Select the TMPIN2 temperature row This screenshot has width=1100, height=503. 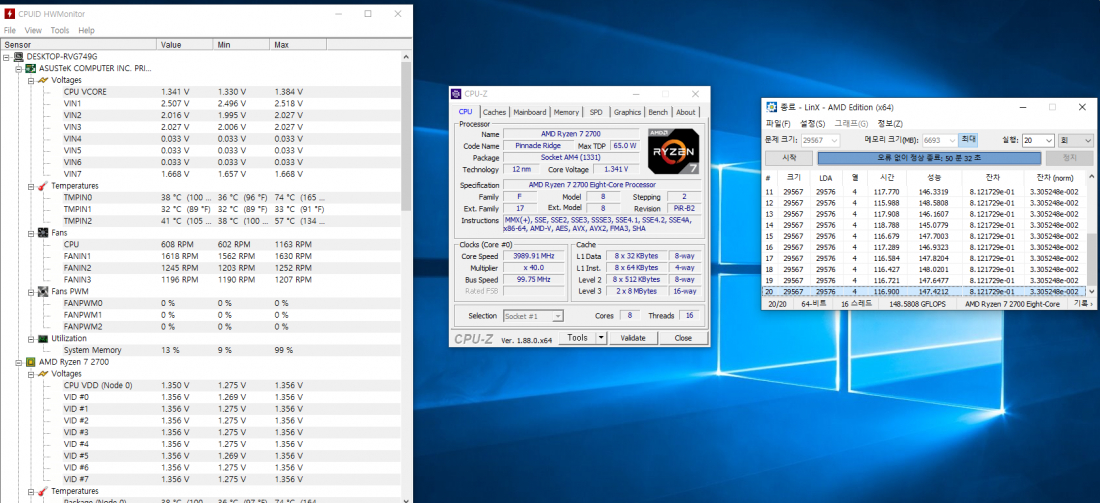pos(200,220)
